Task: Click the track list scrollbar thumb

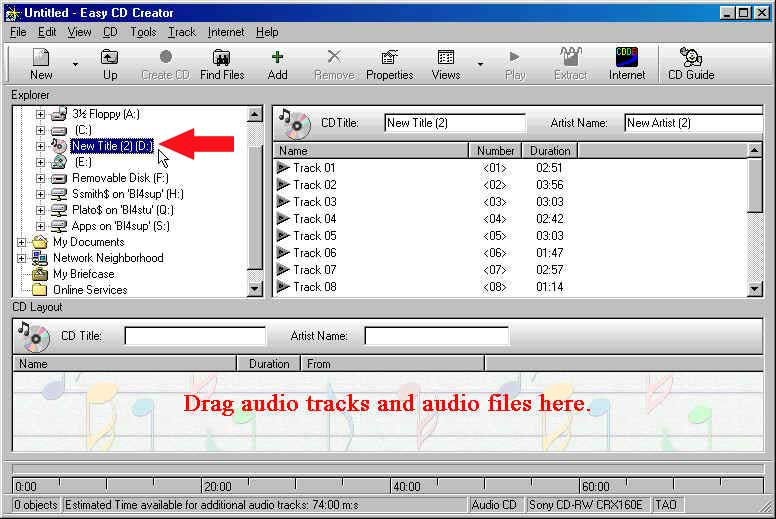Action: 755,186
